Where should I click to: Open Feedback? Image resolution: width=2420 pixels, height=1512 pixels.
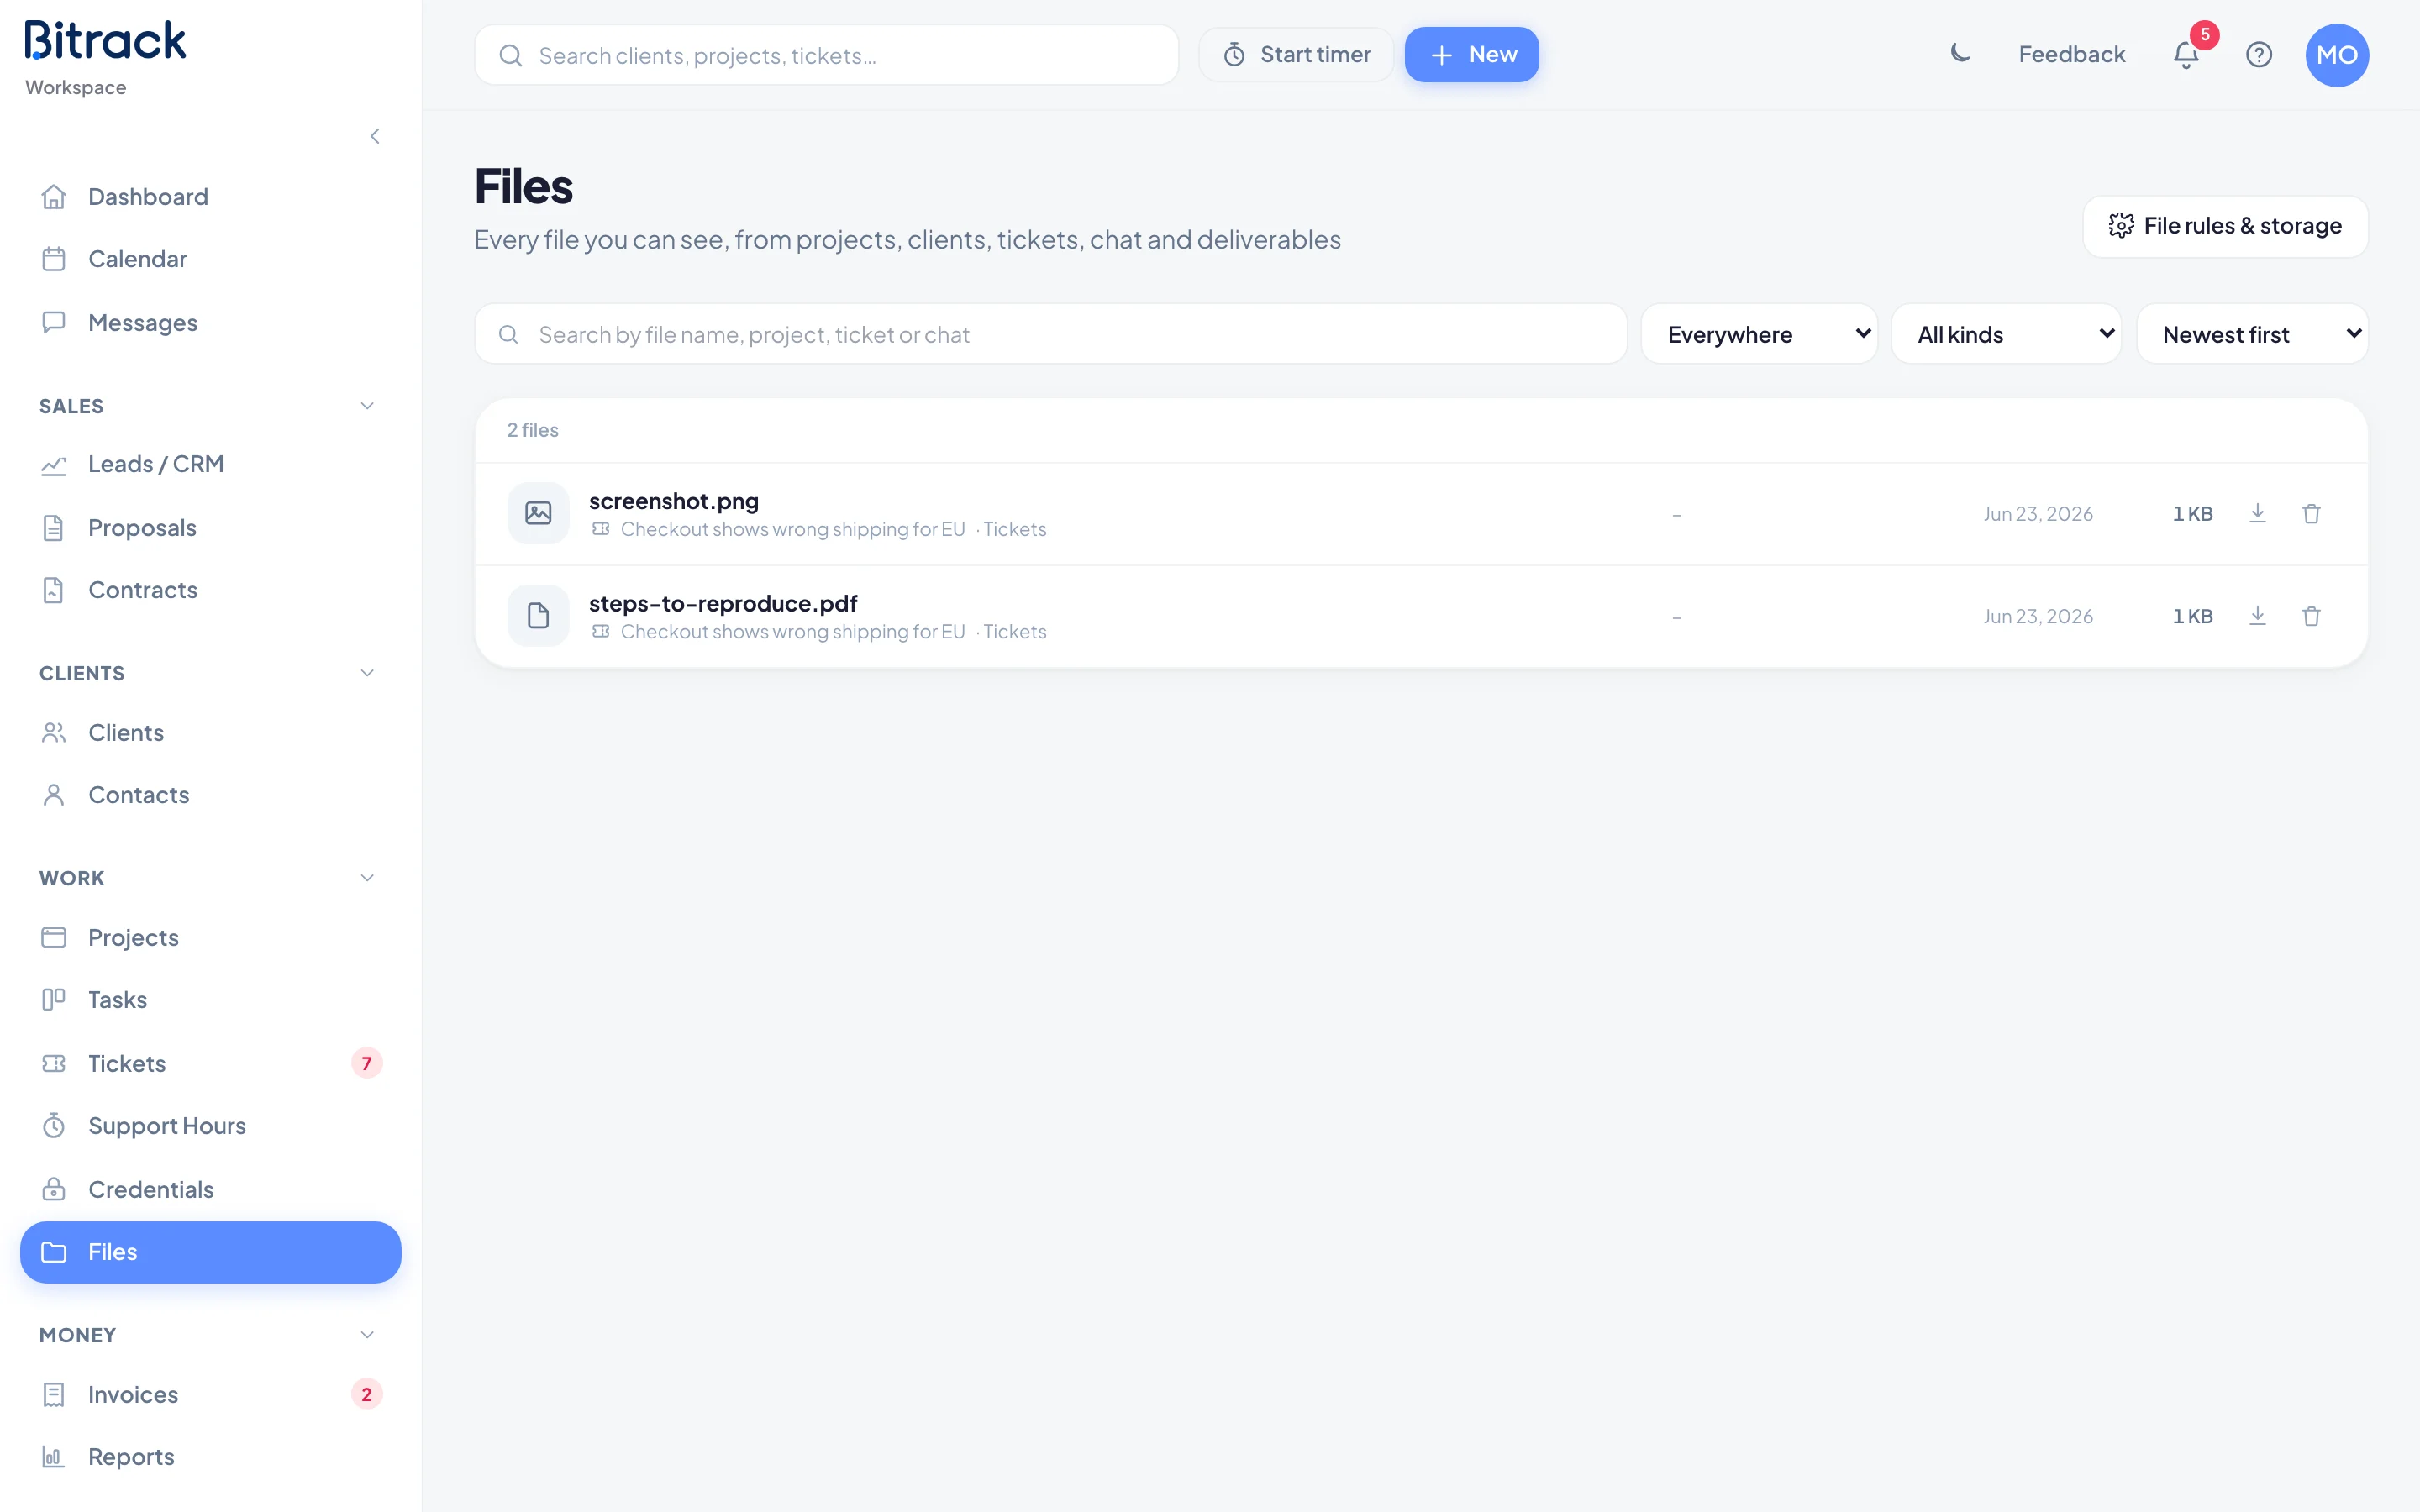coord(2071,54)
